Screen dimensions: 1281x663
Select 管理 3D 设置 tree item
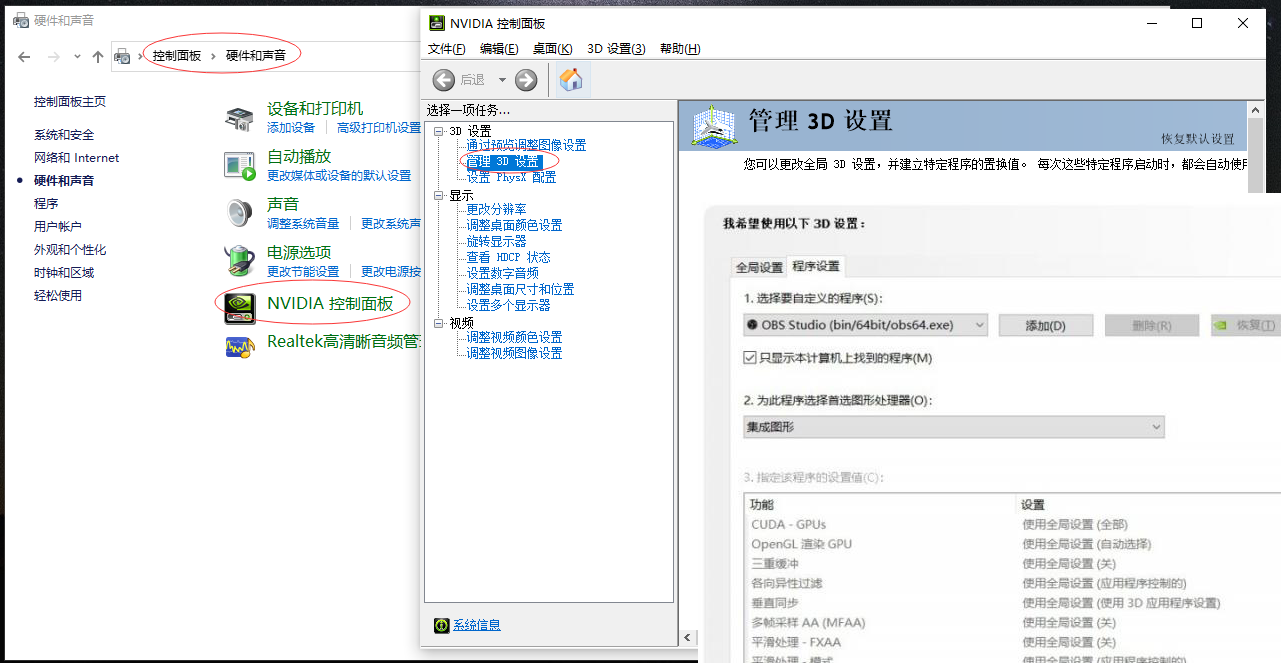coord(503,161)
